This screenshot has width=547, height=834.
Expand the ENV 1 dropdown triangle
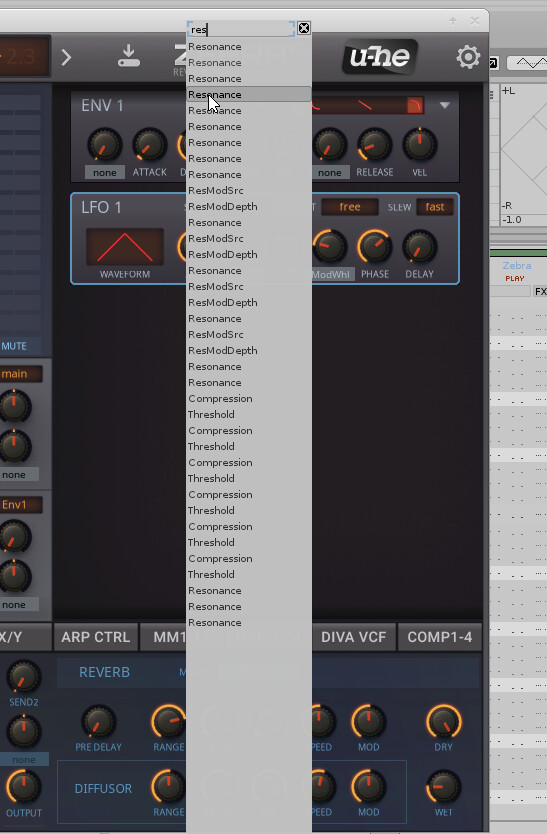click(x=445, y=105)
